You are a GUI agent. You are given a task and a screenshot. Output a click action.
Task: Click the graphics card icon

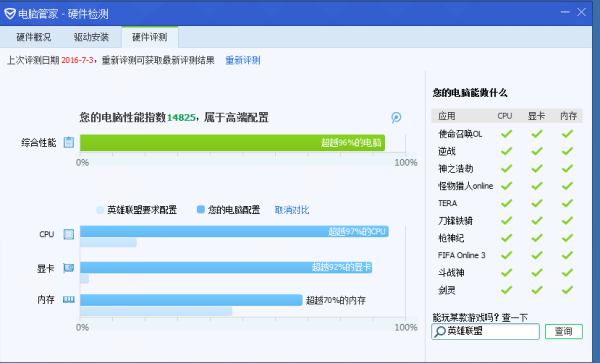(x=69, y=268)
